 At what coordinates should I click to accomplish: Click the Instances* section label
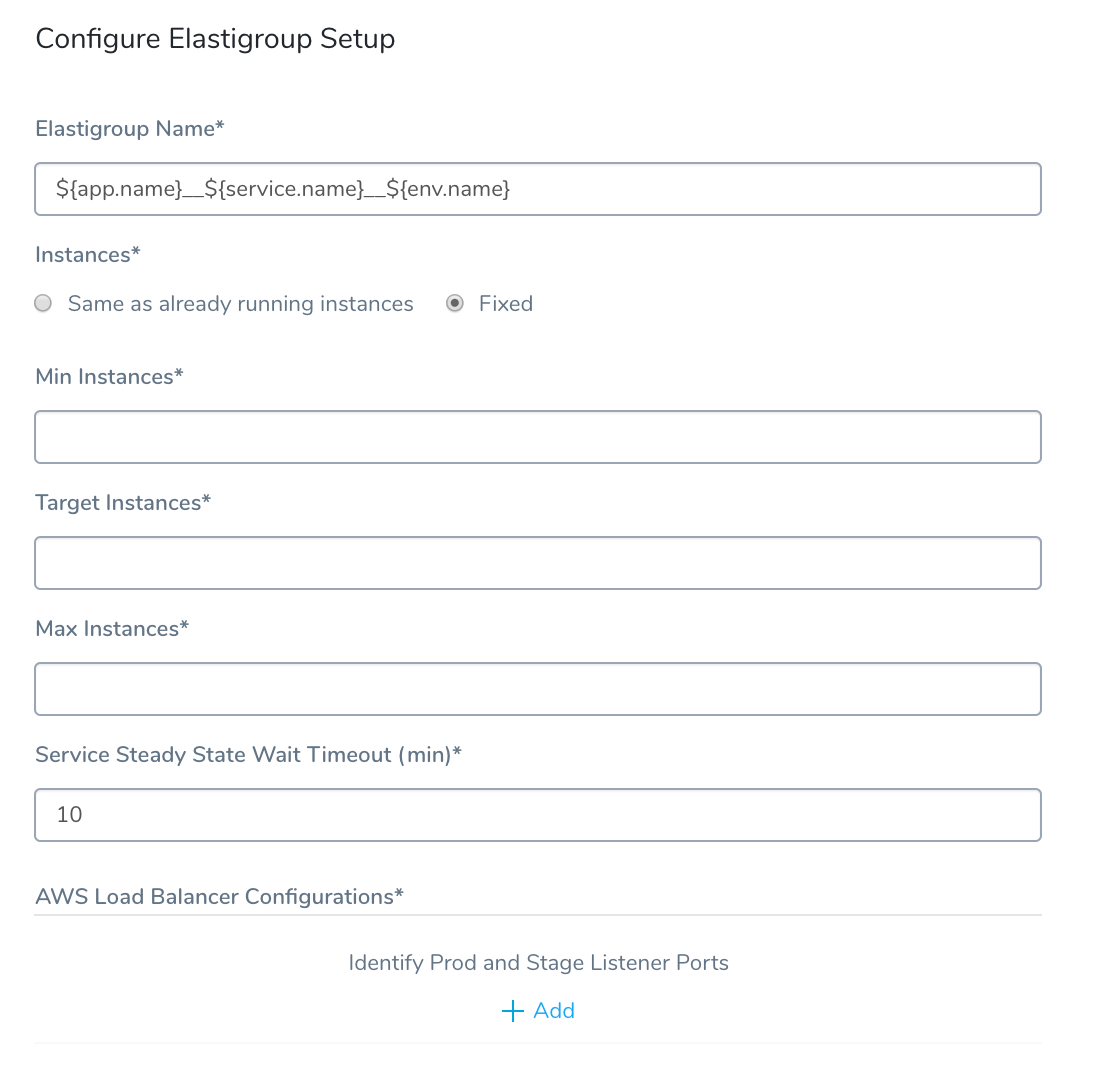(x=88, y=255)
